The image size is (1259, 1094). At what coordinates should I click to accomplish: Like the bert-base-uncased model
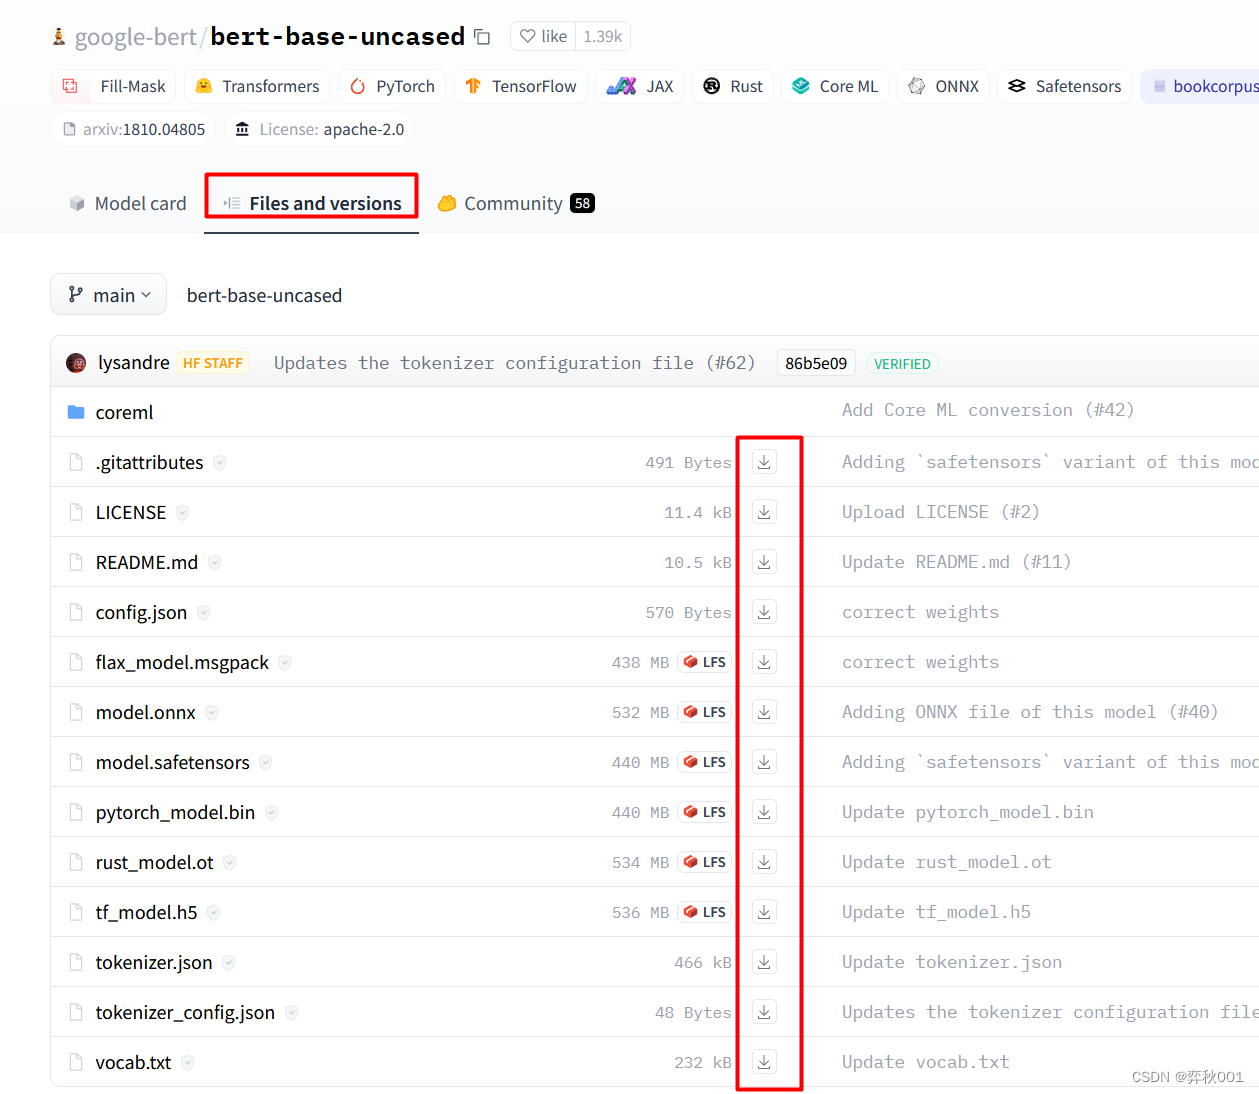(x=543, y=37)
